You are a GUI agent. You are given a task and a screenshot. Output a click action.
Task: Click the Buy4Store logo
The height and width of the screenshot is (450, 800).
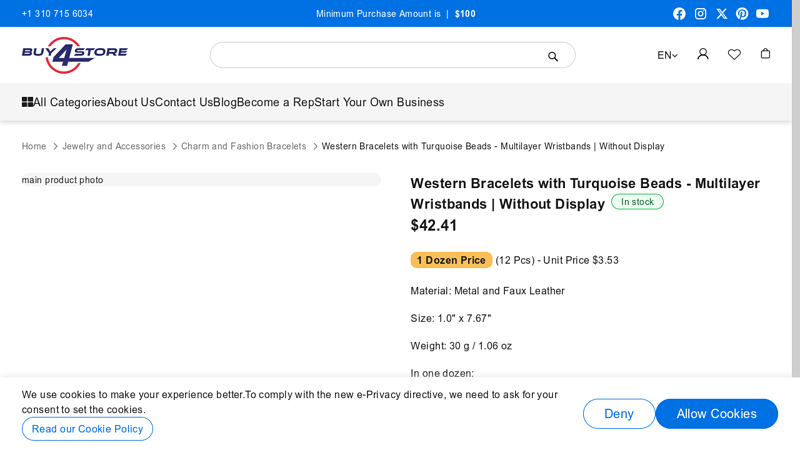(x=75, y=55)
